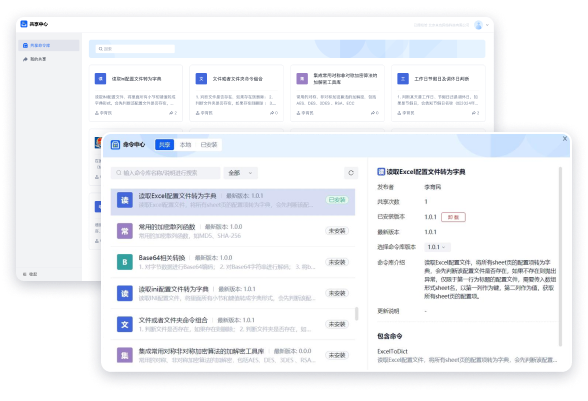Click the publisher icon on 读取ini card

pos(97,113)
